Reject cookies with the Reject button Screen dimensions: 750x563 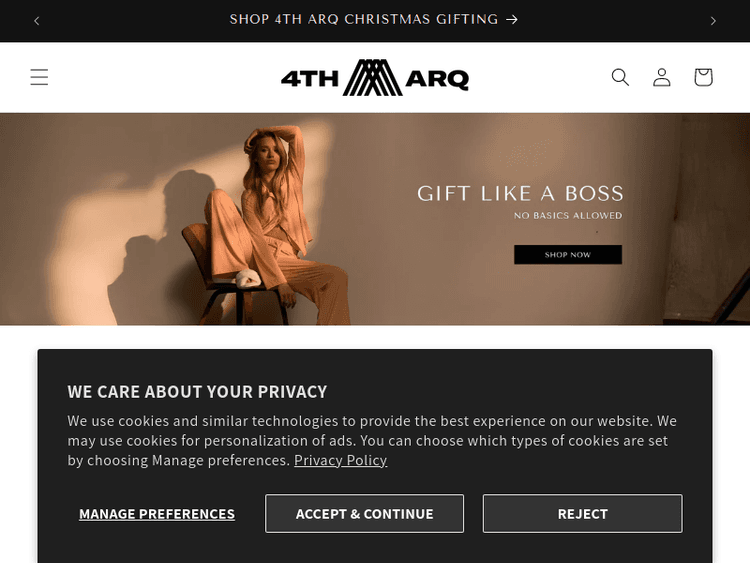click(583, 513)
